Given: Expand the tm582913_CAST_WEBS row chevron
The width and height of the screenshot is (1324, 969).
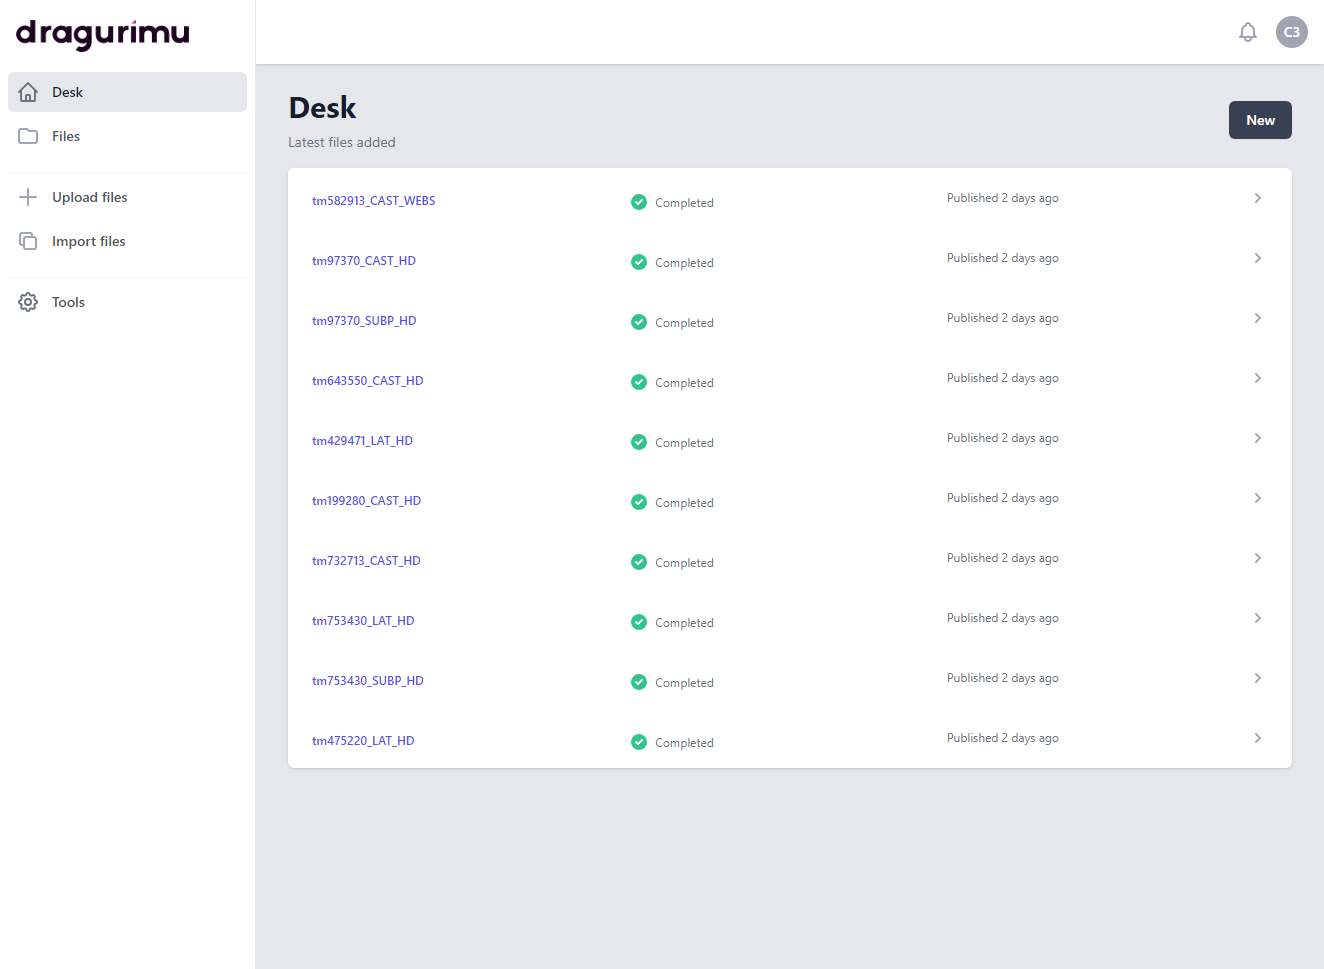Looking at the screenshot, I should click(1257, 198).
